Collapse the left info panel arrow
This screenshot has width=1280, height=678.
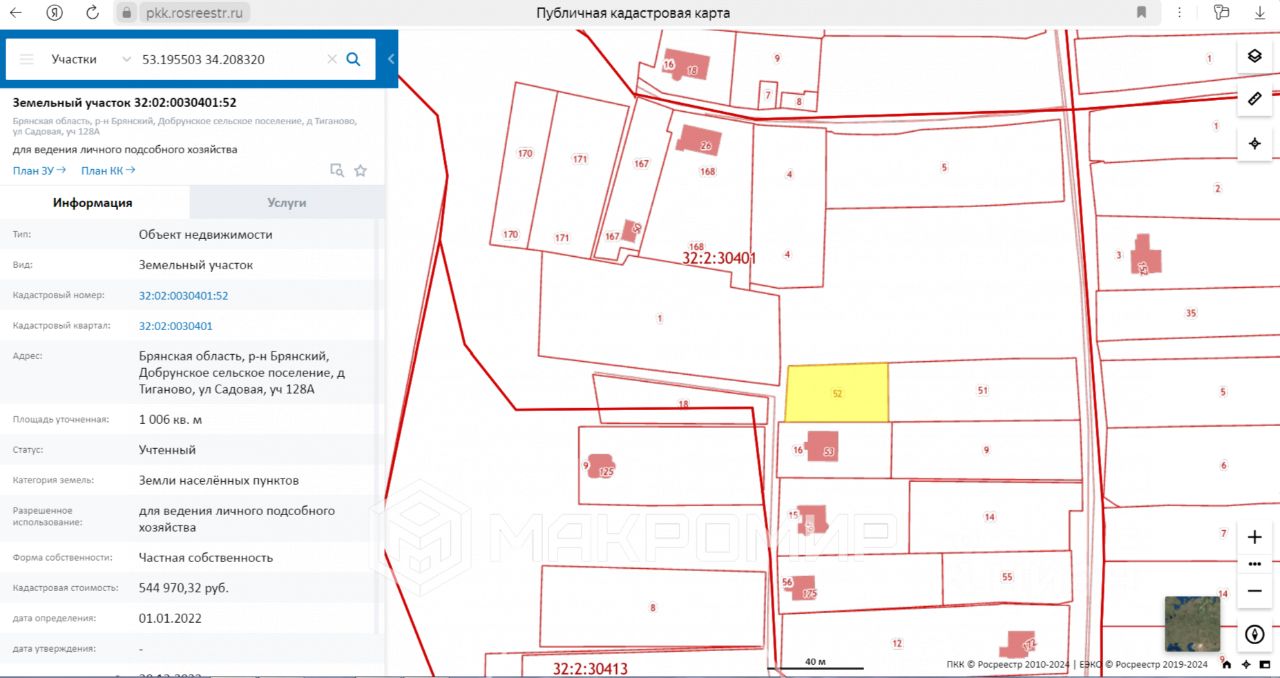(x=391, y=59)
